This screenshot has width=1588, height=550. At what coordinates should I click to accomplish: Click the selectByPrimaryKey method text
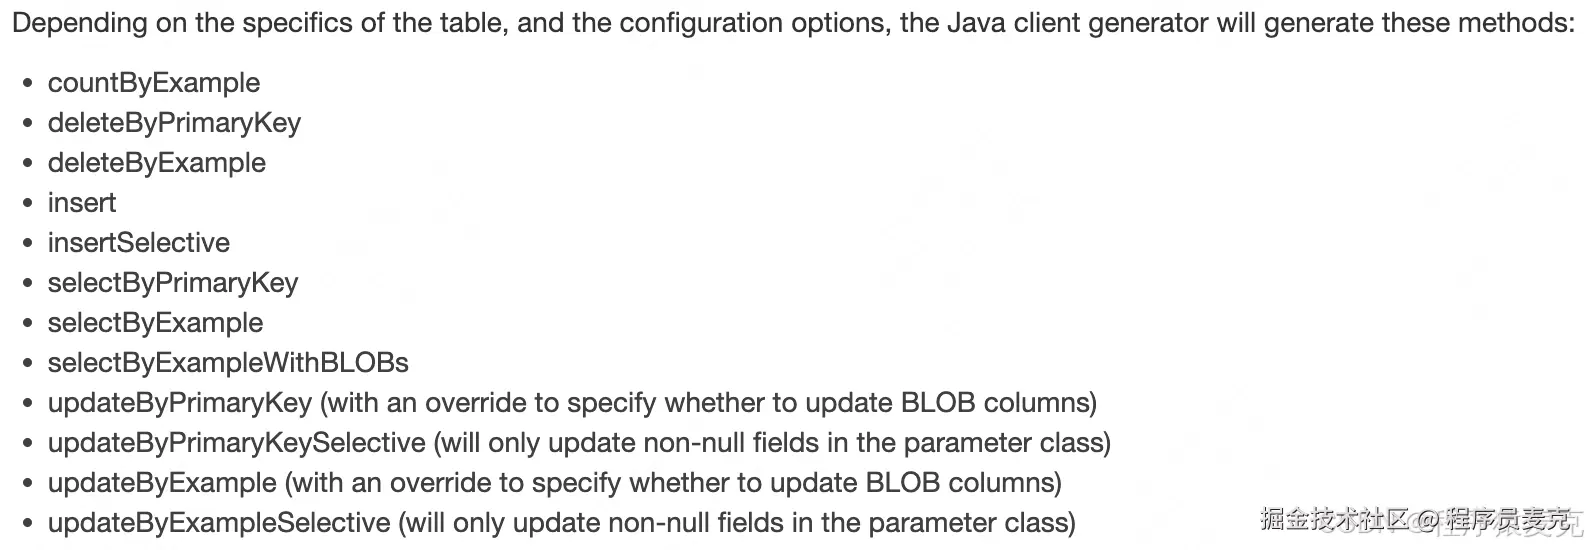coord(172,283)
